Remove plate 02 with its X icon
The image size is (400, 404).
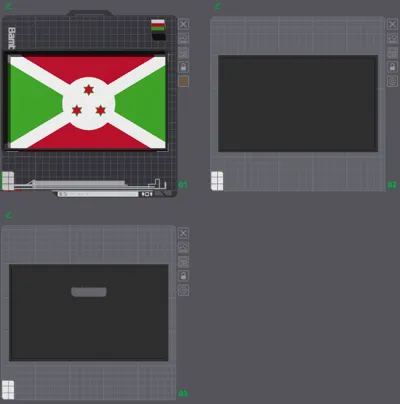392,24
